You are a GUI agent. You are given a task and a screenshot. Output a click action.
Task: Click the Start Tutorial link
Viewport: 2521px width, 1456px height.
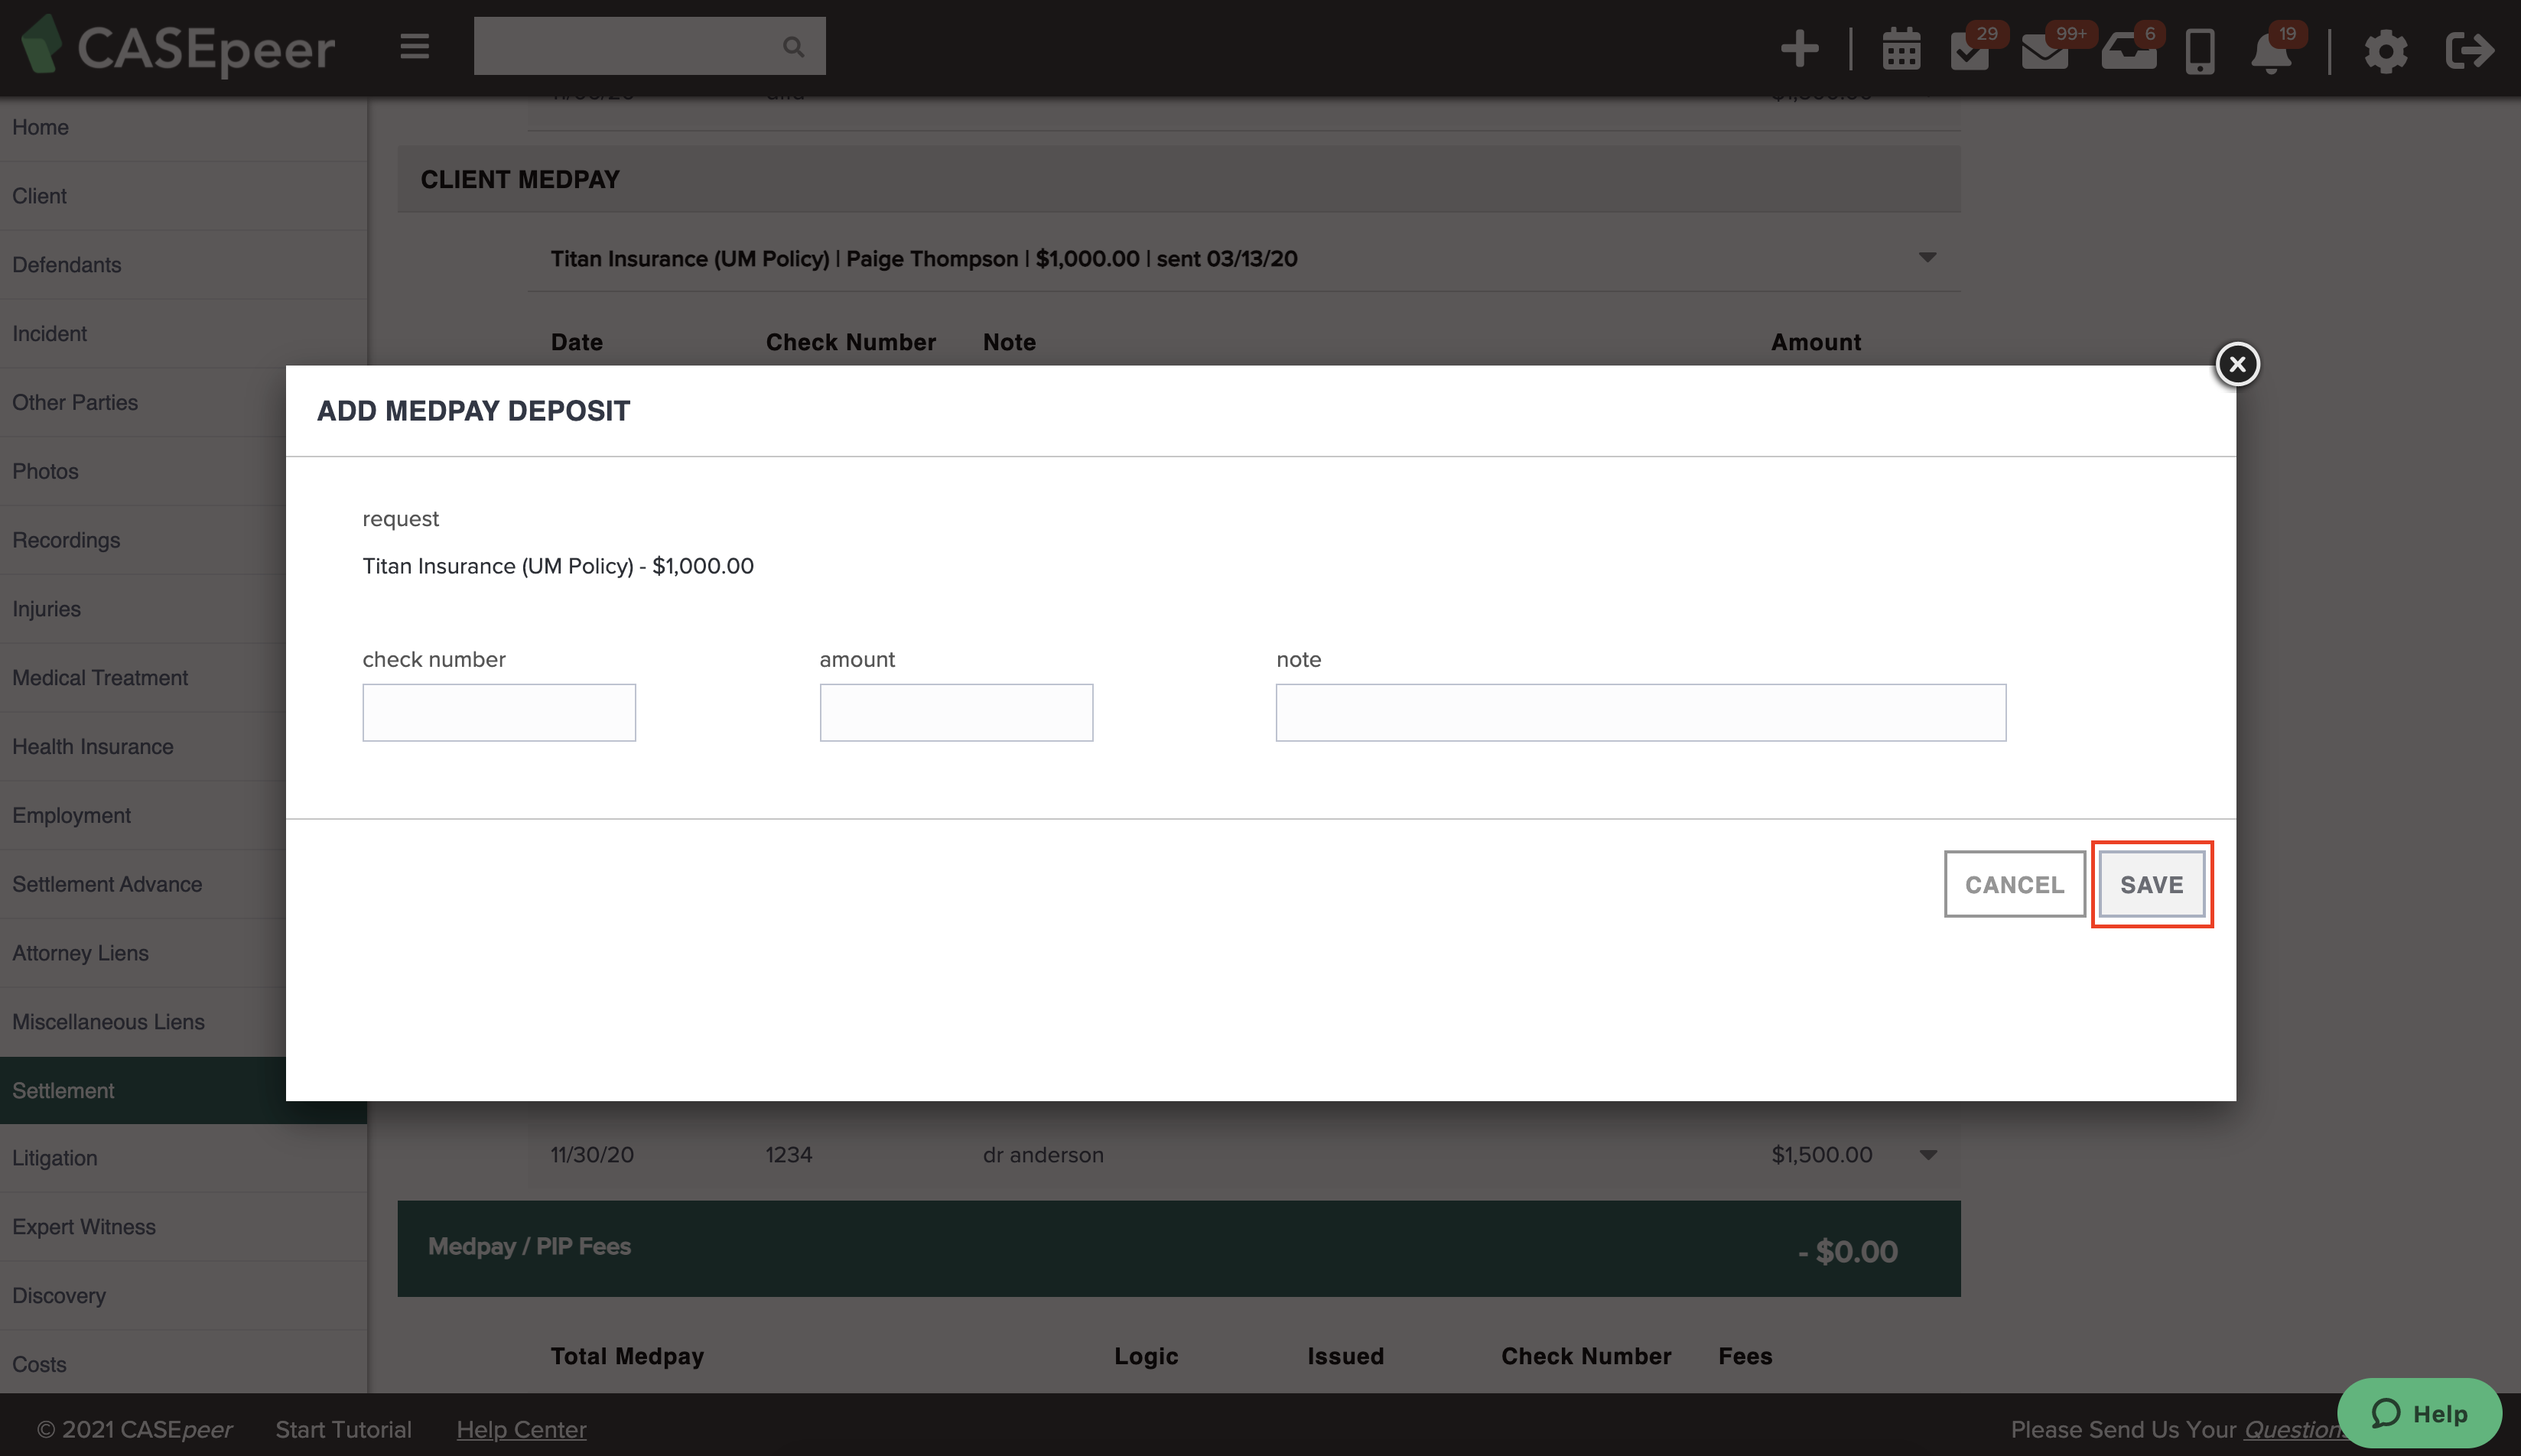(x=343, y=1429)
